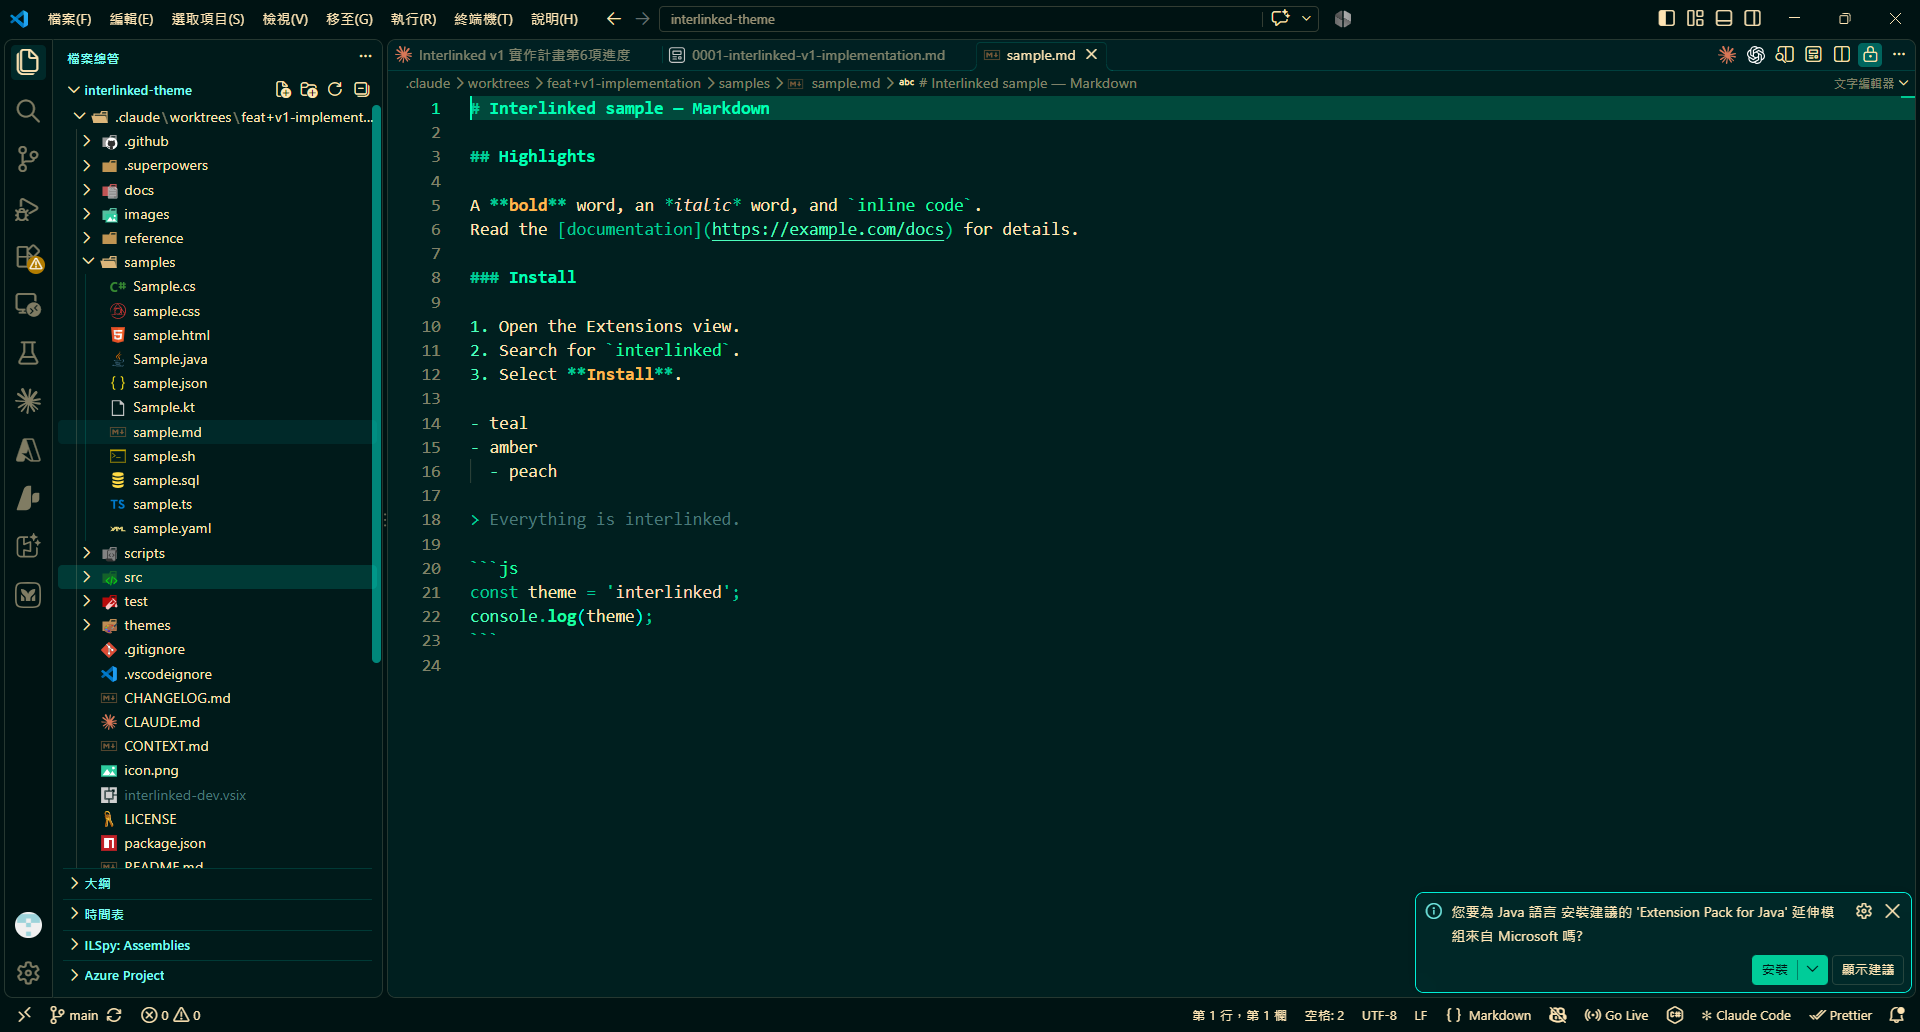Open preview to the side
Screen dimensions: 1920x1032
[x=1785, y=55]
